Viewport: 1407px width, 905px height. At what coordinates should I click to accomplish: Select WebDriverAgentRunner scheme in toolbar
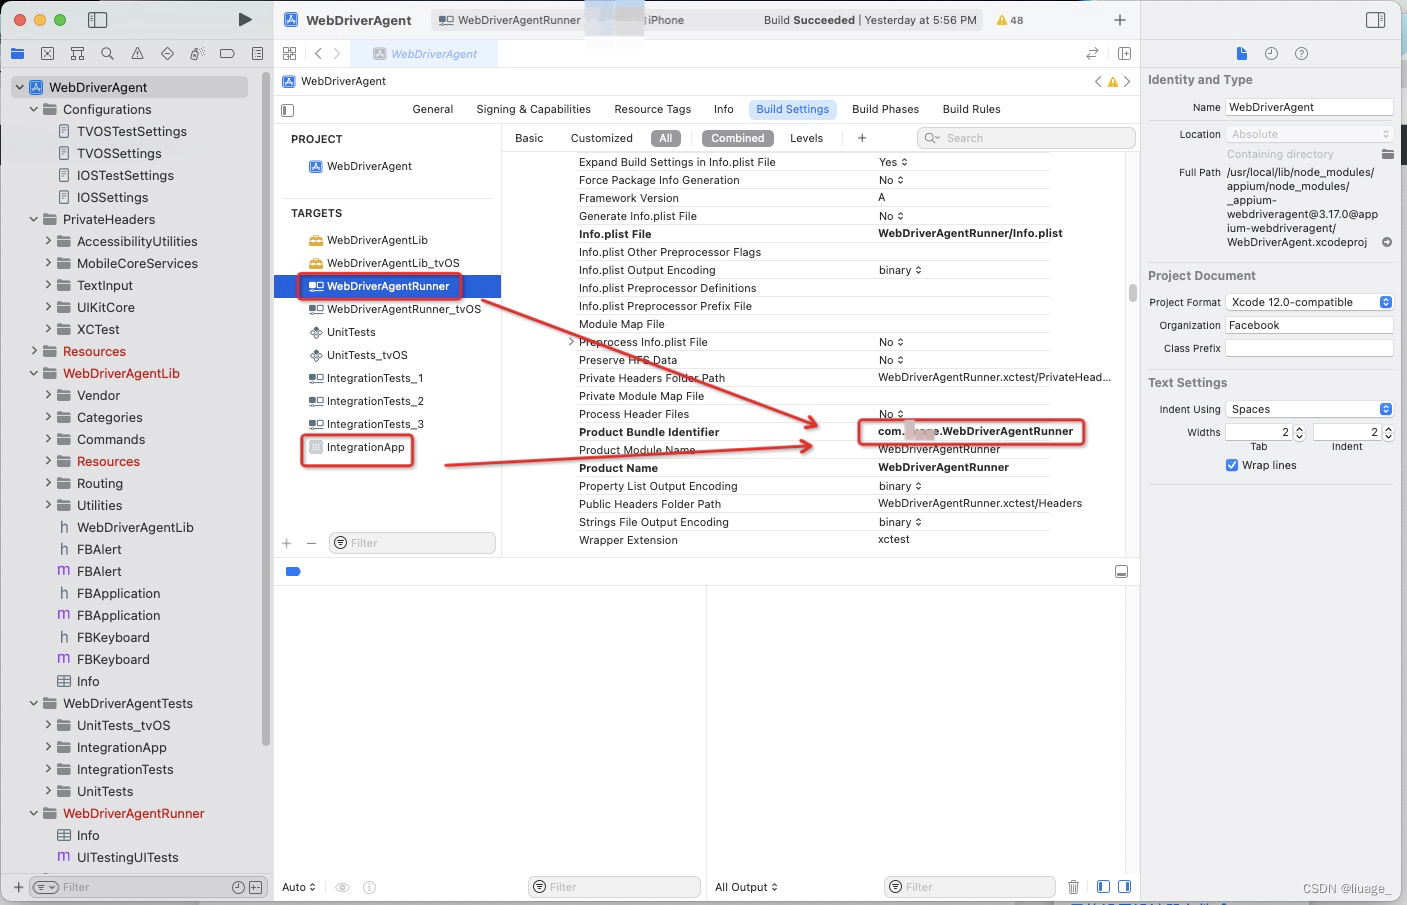point(510,20)
